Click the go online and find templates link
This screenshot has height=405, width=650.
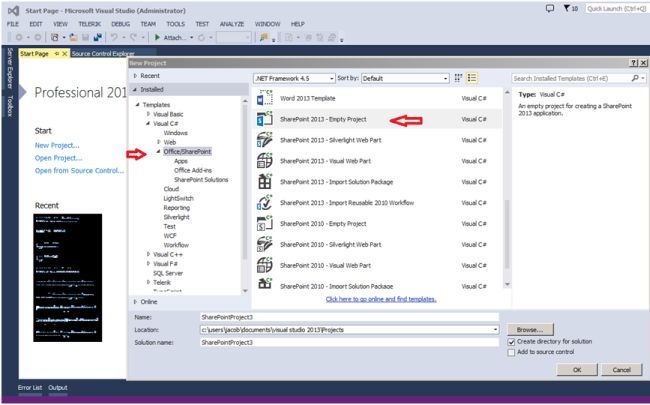381,299
